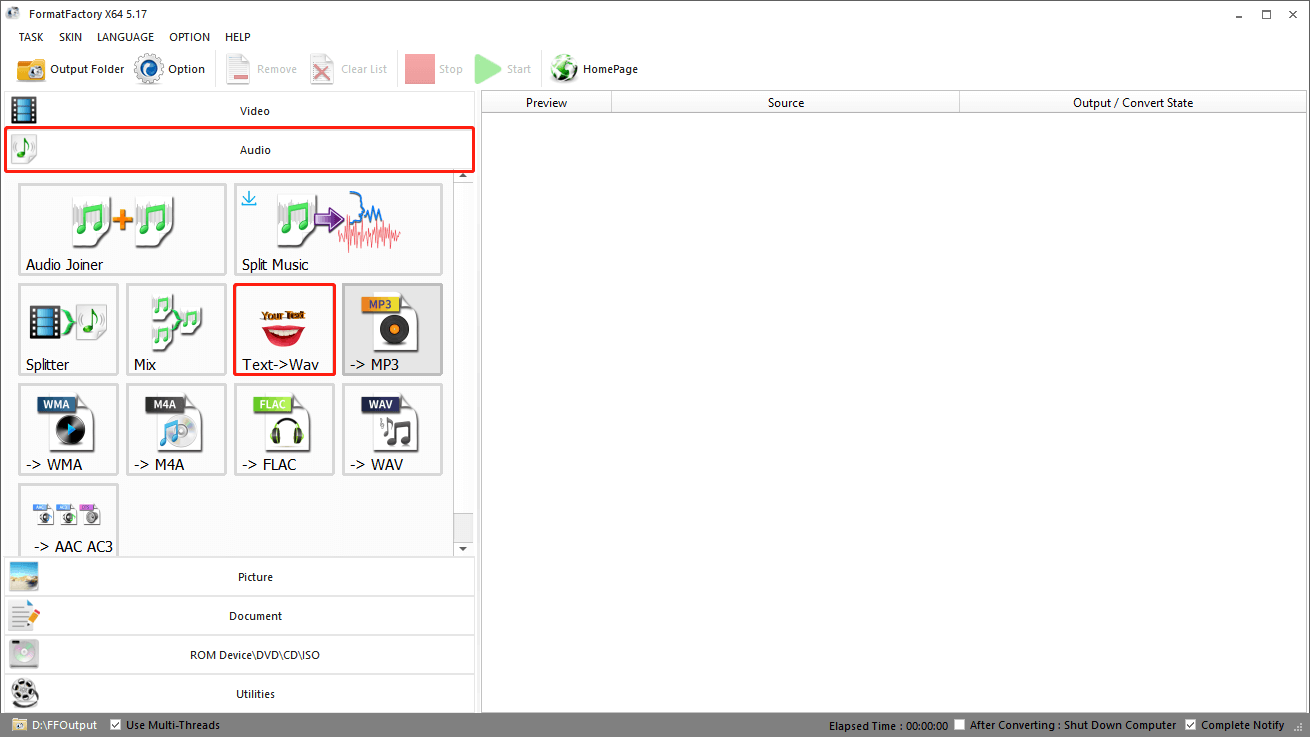Expand the Utilities category section
Viewport: 1310px width, 737px height.
pos(239,694)
